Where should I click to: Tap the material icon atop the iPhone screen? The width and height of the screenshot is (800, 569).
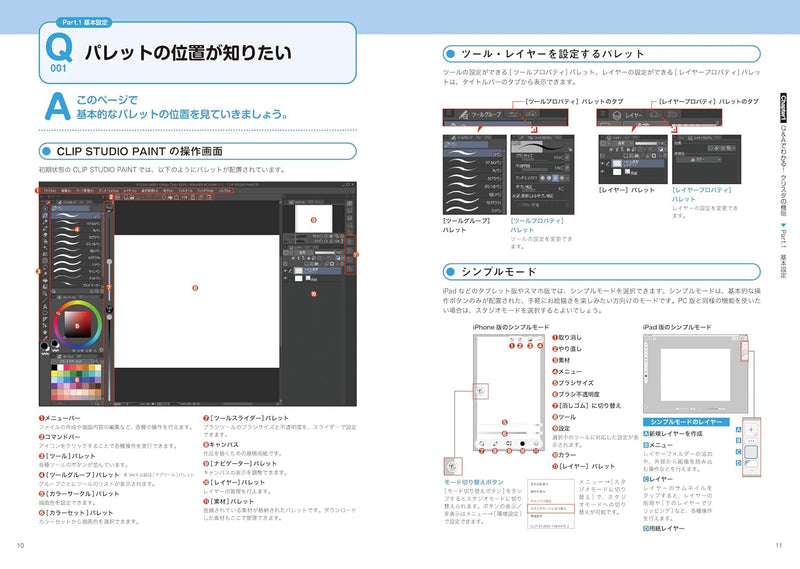530,339
